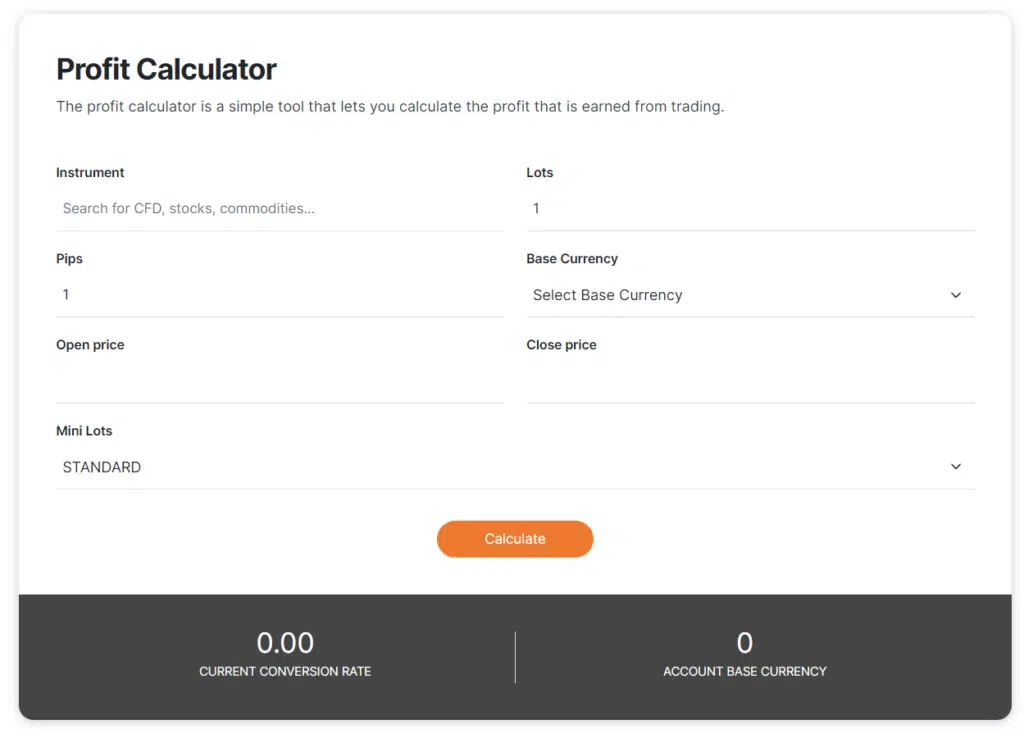Viewport: 1024px width, 729px height.
Task: Click the Lots label
Action: (x=539, y=172)
